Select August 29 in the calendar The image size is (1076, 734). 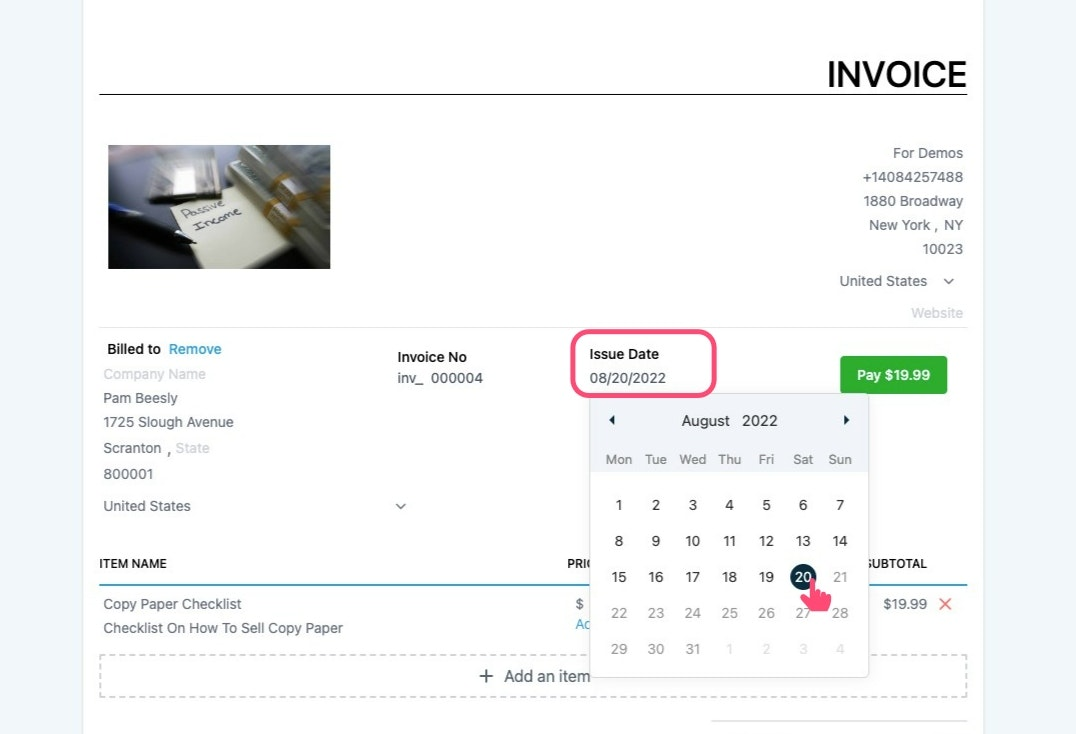pos(619,649)
